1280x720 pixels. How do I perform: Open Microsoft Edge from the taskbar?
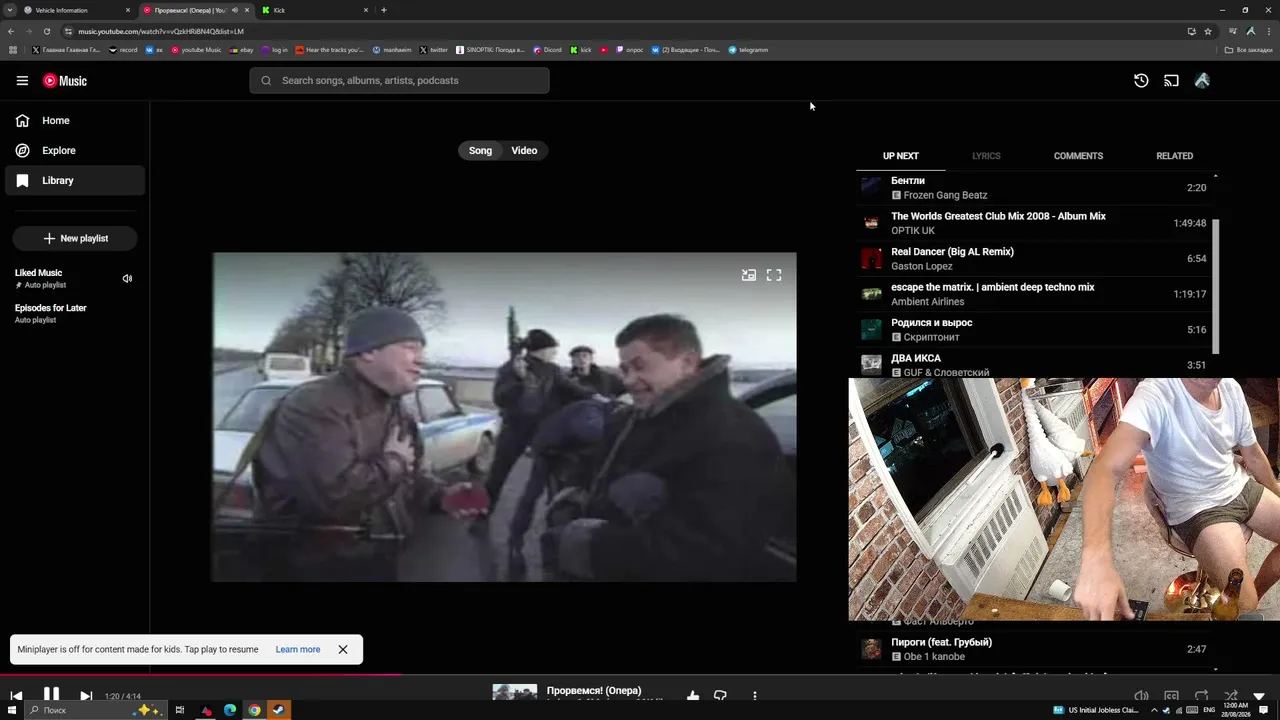(230, 710)
